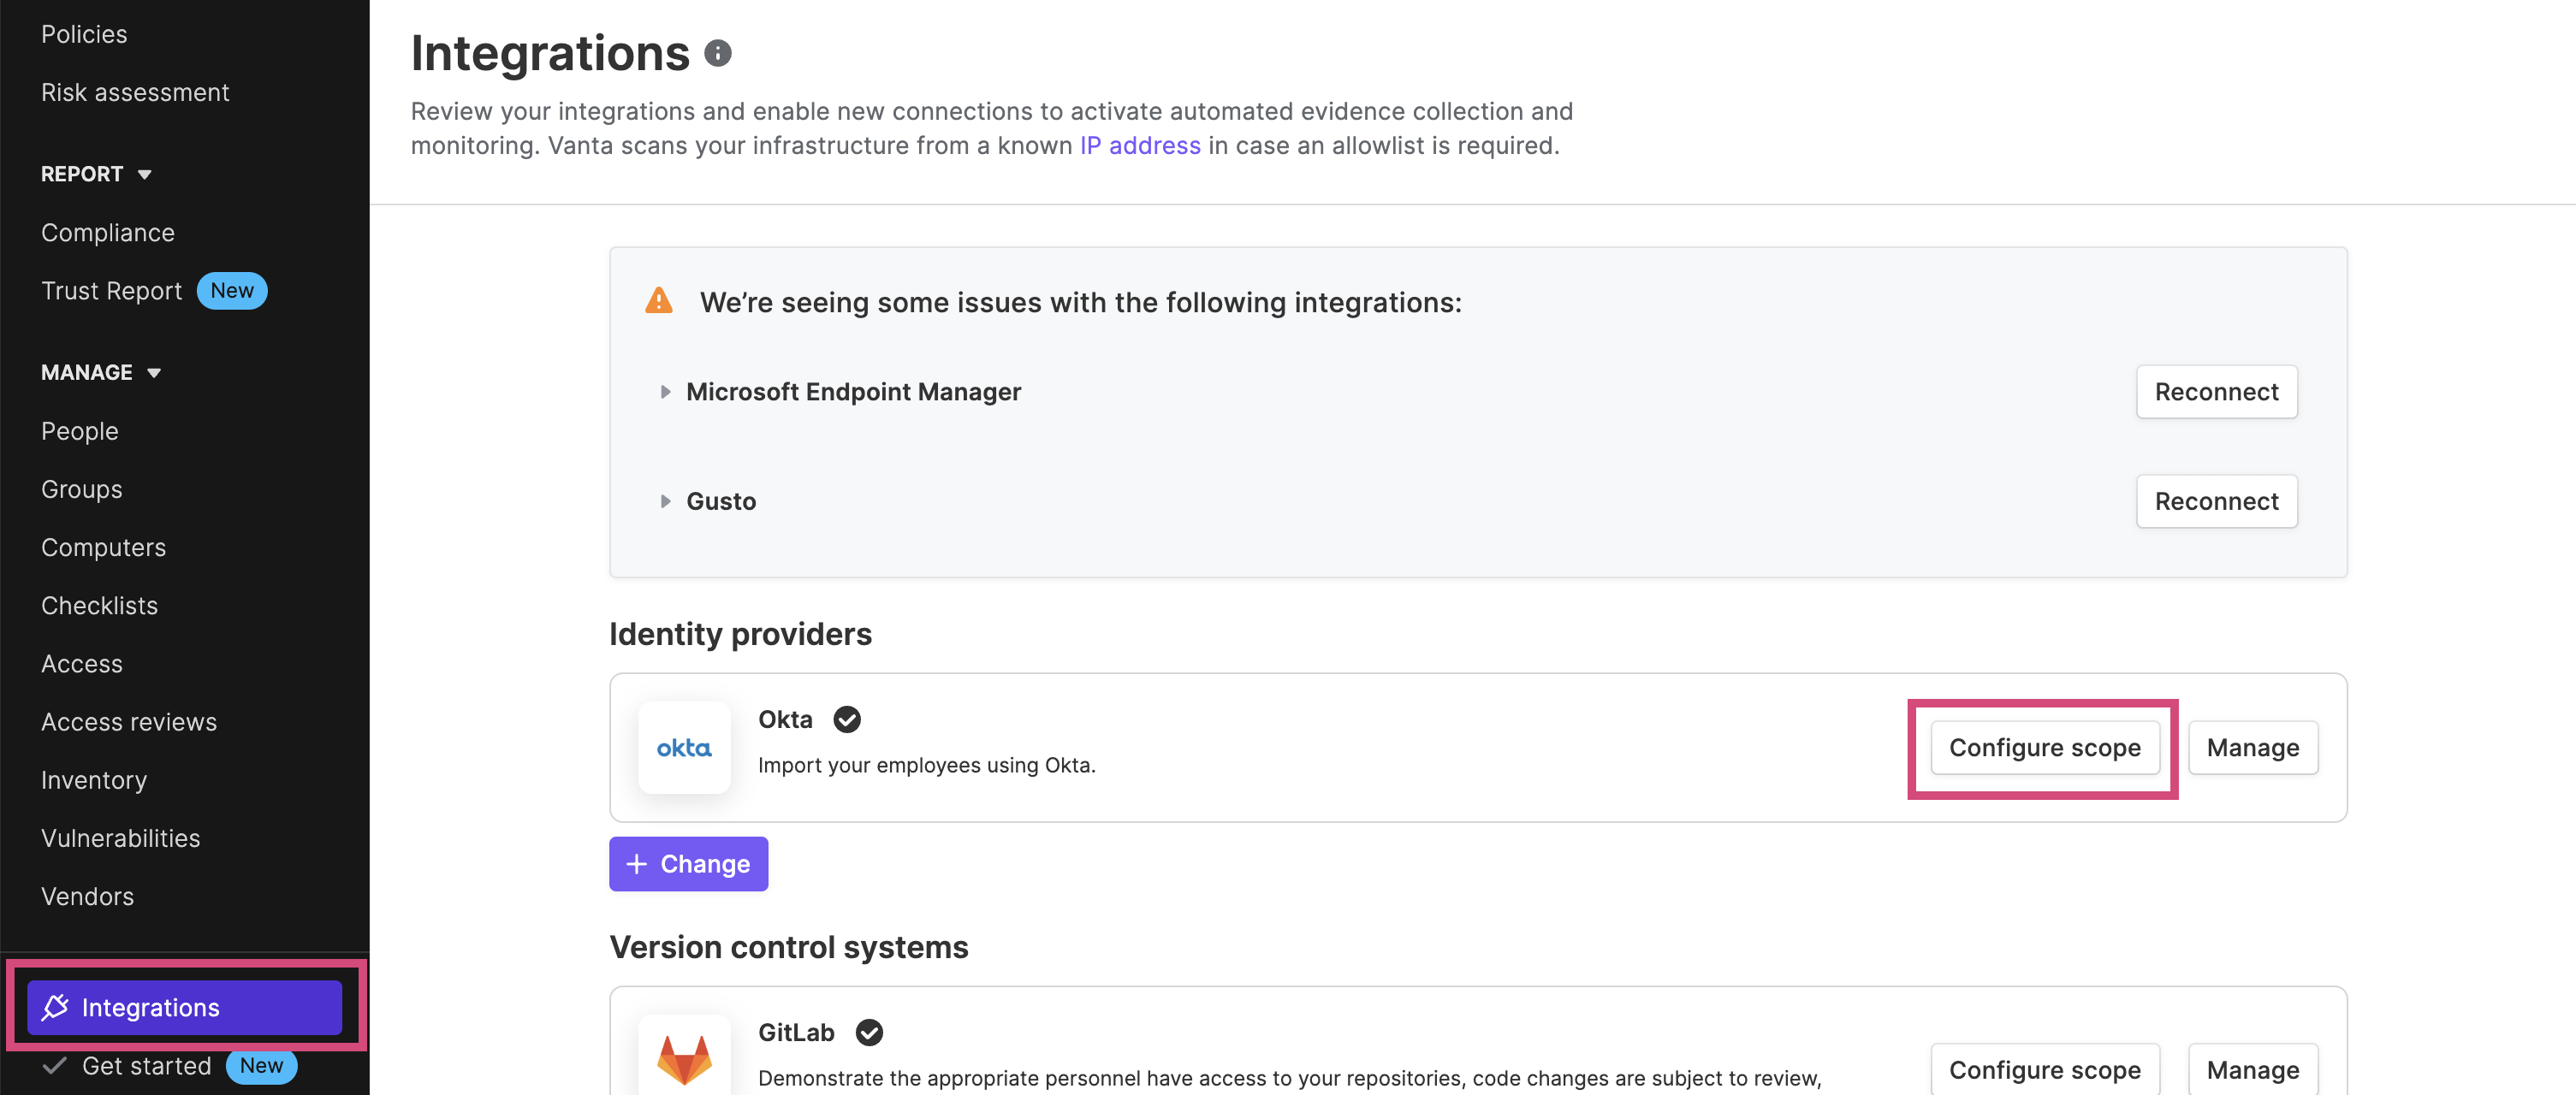Click the GitLab fox logo
This screenshot has height=1095, width=2576.
684,1059
